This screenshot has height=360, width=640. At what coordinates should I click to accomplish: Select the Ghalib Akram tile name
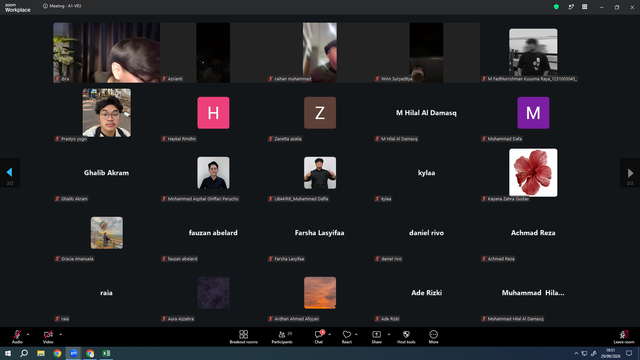[107, 173]
